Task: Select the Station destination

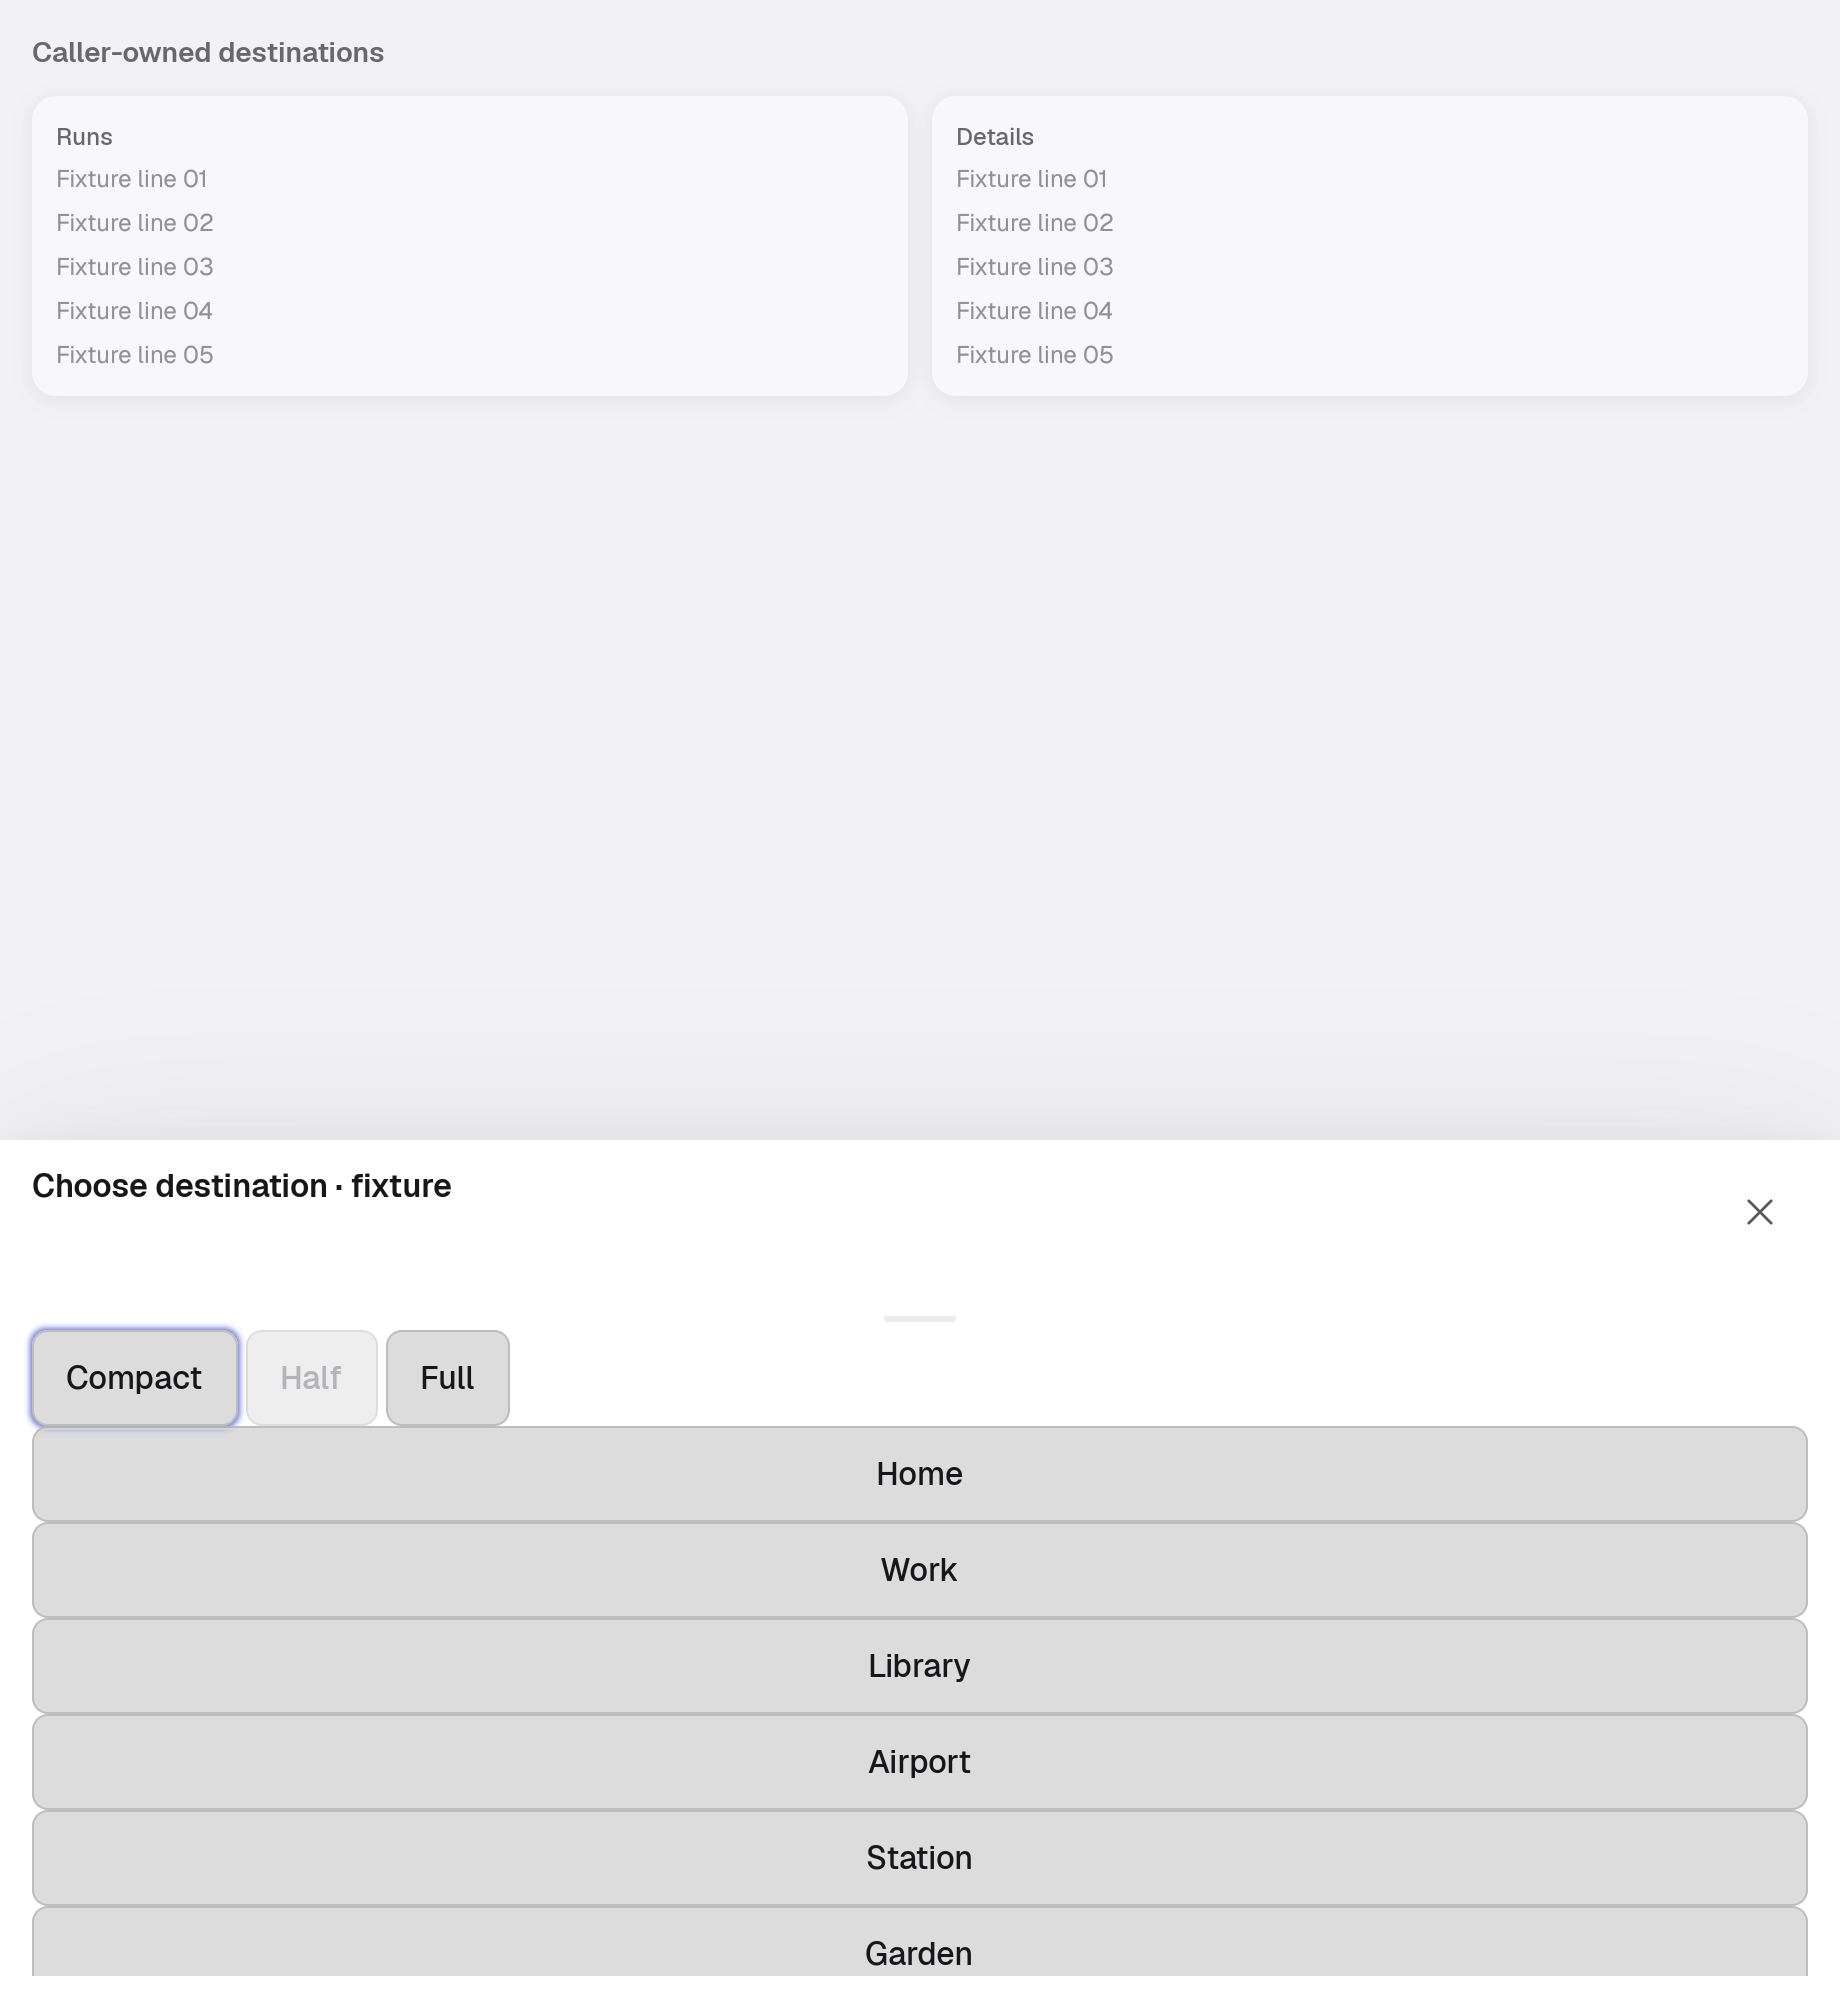Action: pyautogui.click(x=920, y=1858)
